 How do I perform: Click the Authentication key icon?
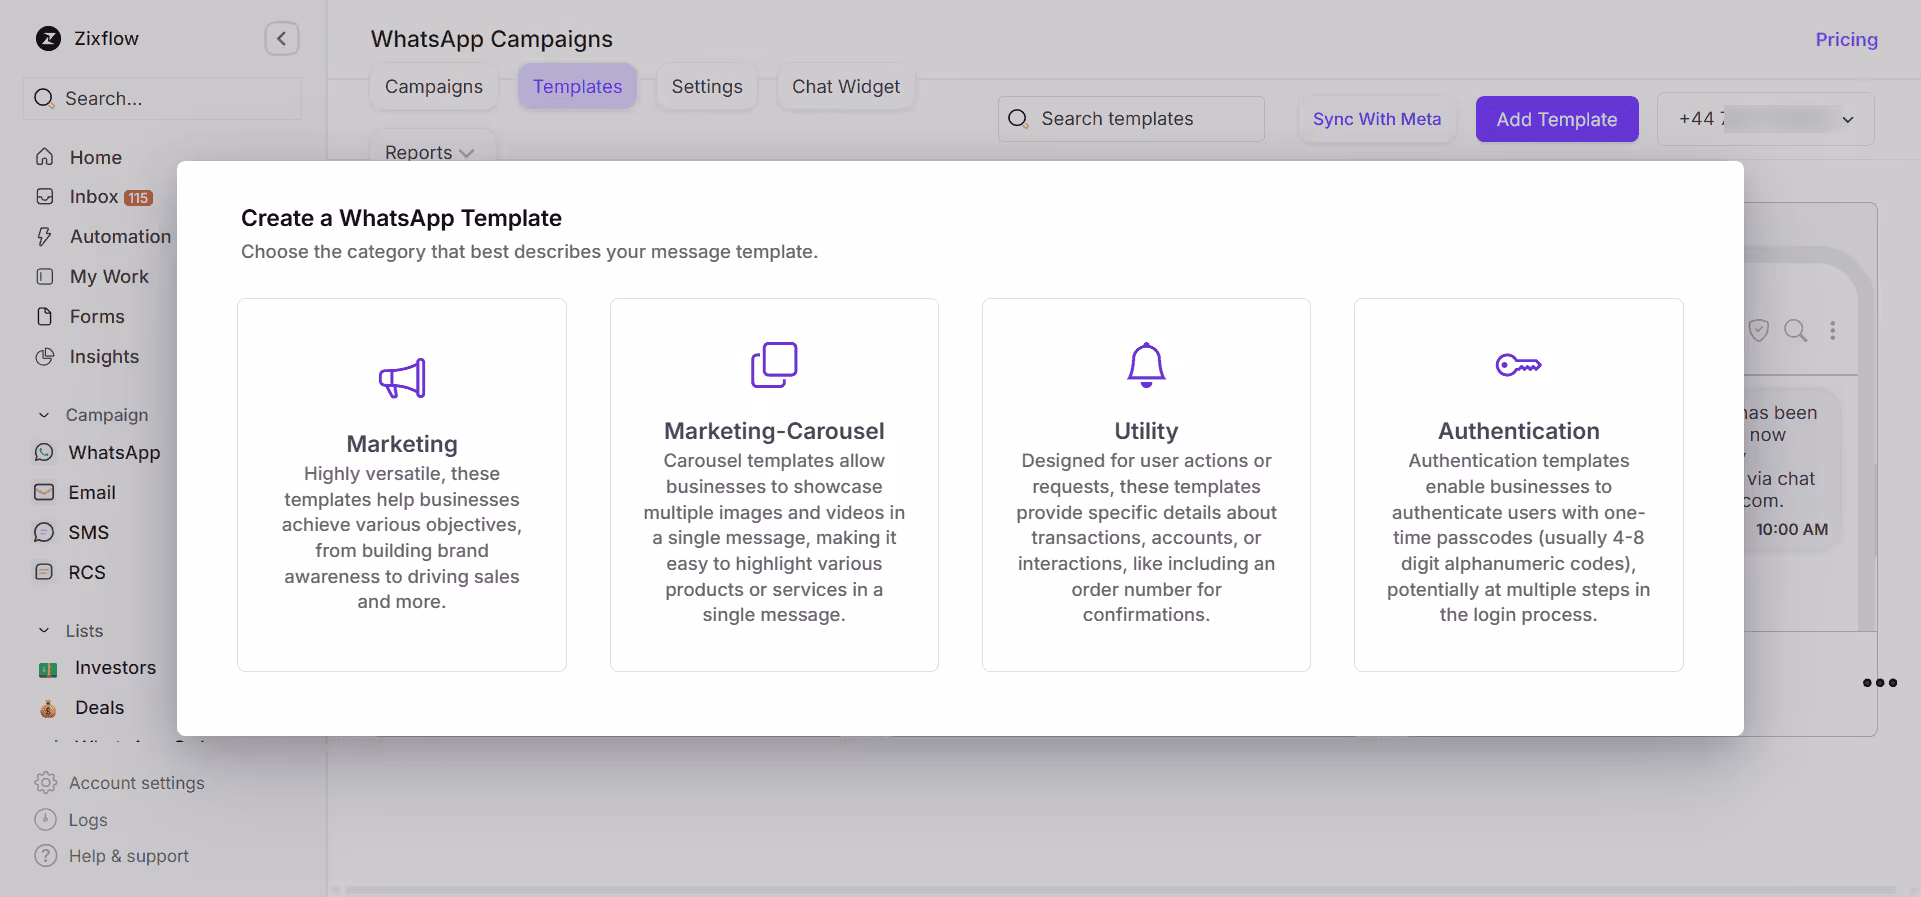[1518, 365]
